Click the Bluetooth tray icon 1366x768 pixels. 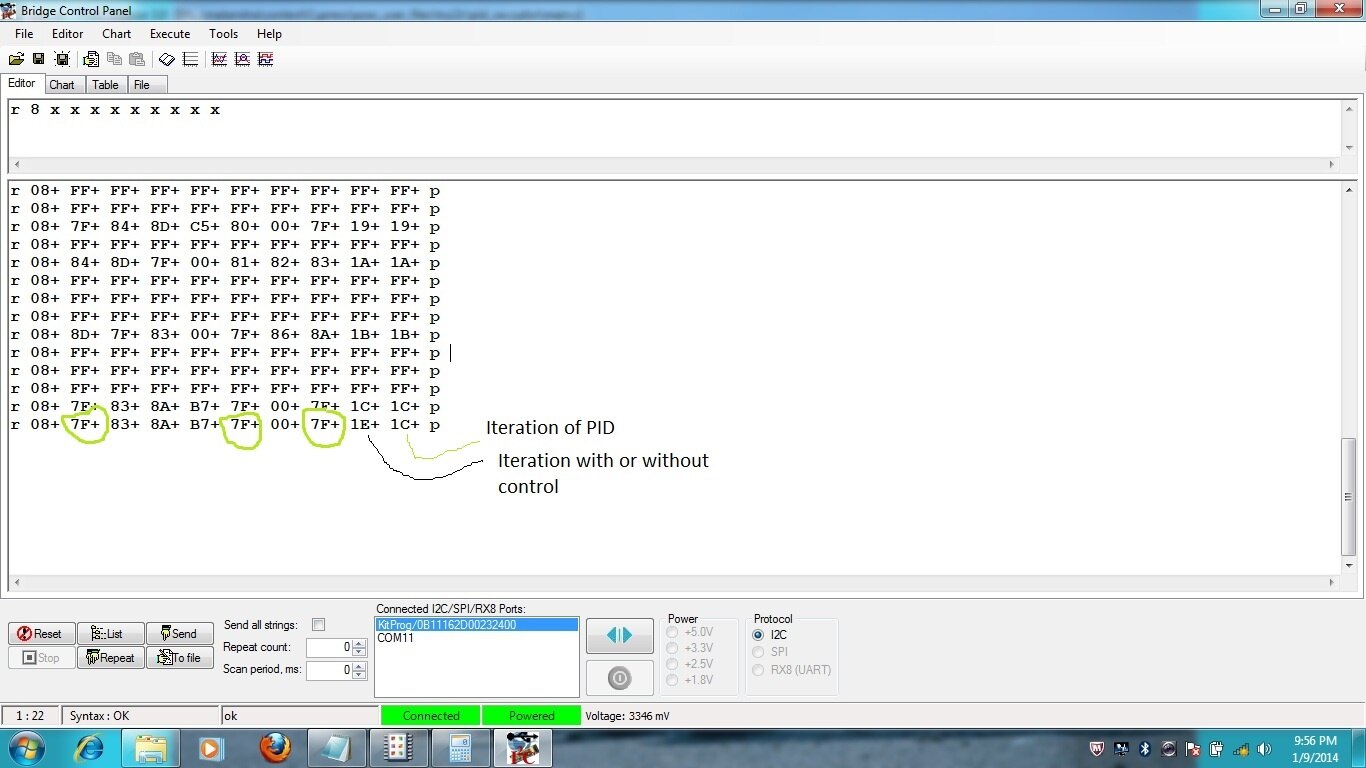1146,749
